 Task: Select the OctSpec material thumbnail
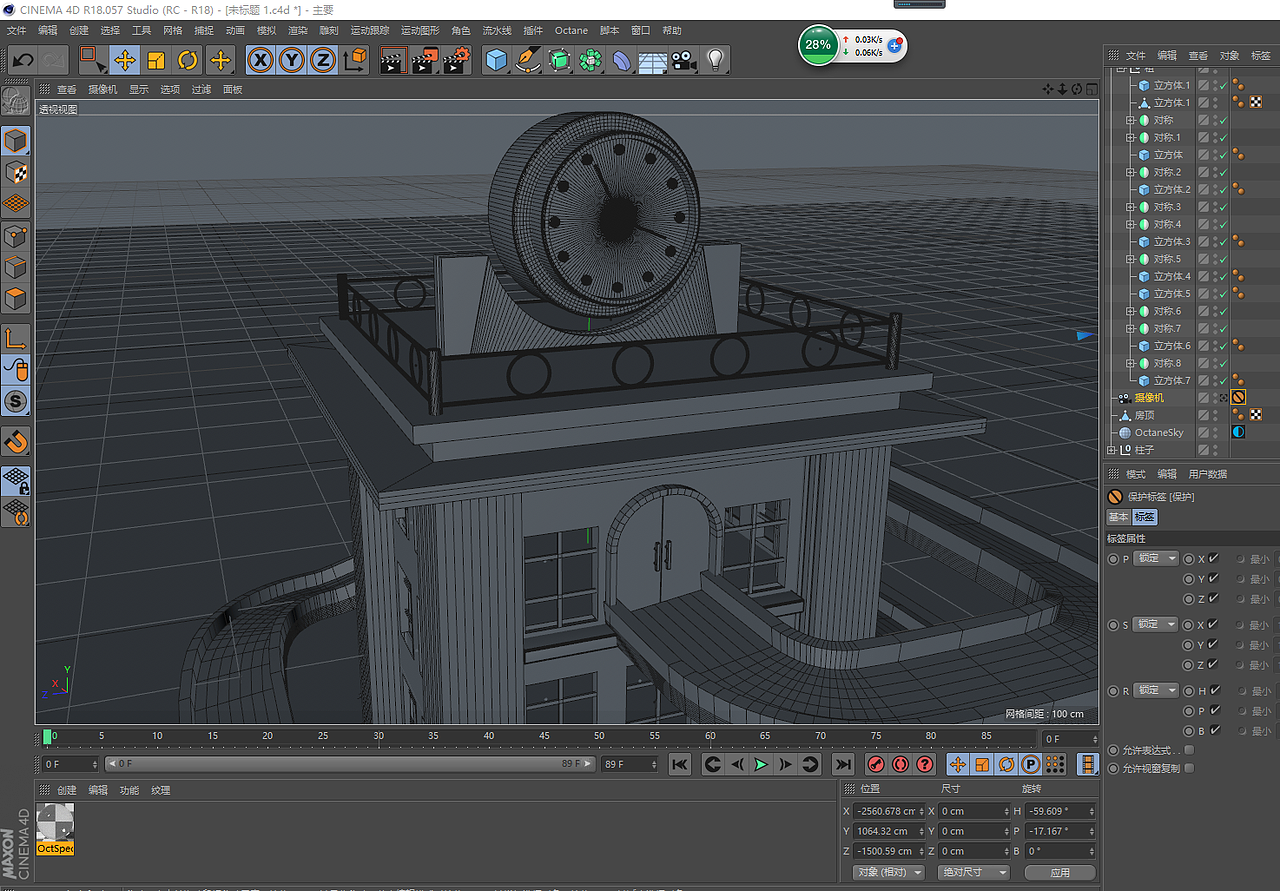[x=55, y=829]
